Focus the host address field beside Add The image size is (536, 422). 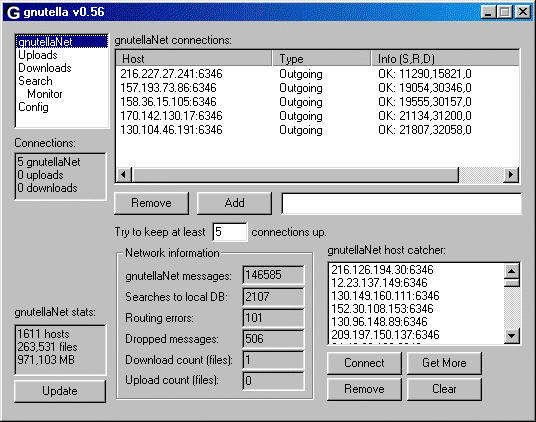pyautogui.click(x=401, y=204)
